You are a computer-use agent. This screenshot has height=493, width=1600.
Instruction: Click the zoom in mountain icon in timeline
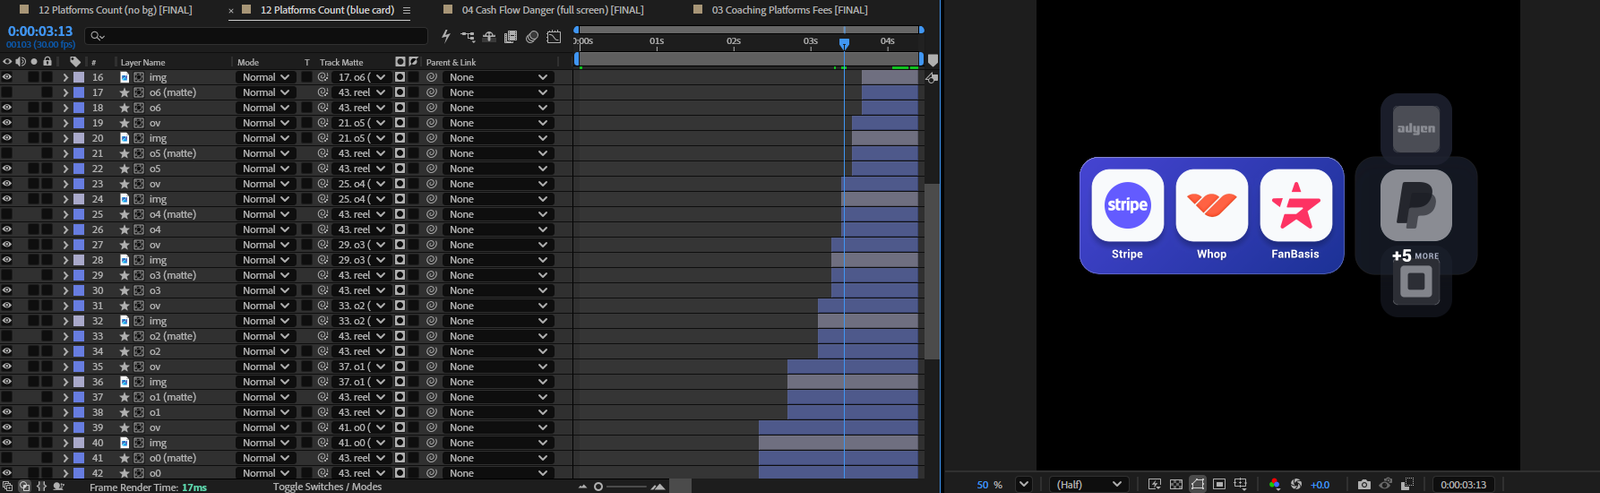point(658,487)
